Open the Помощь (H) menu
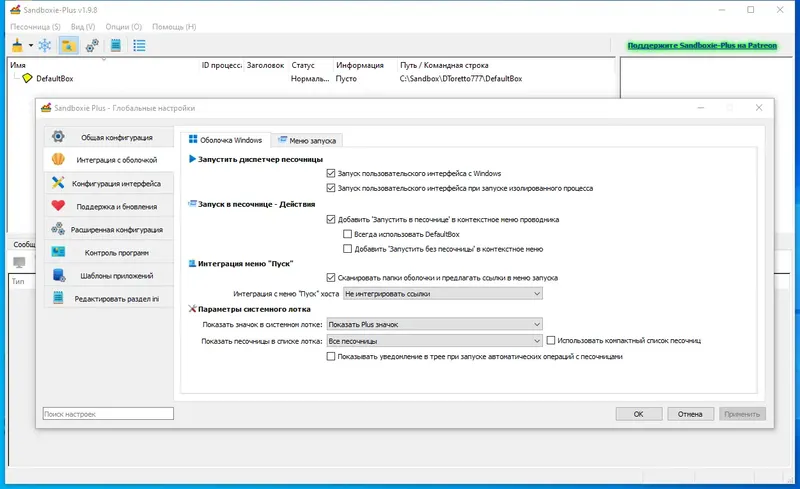The width and height of the screenshot is (800, 489). tap(174, 27)
